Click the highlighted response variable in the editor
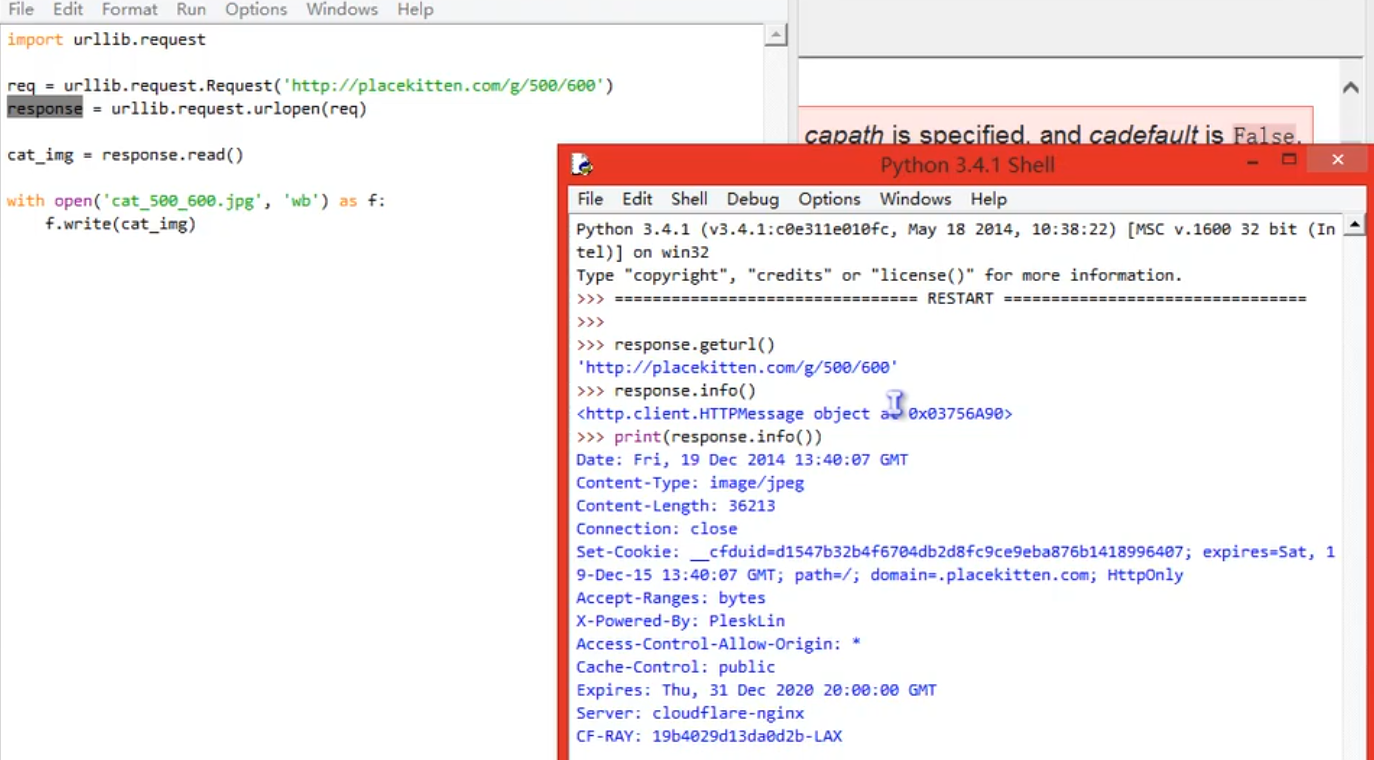This screenshot has width=1374, height=760. point(44,108)
